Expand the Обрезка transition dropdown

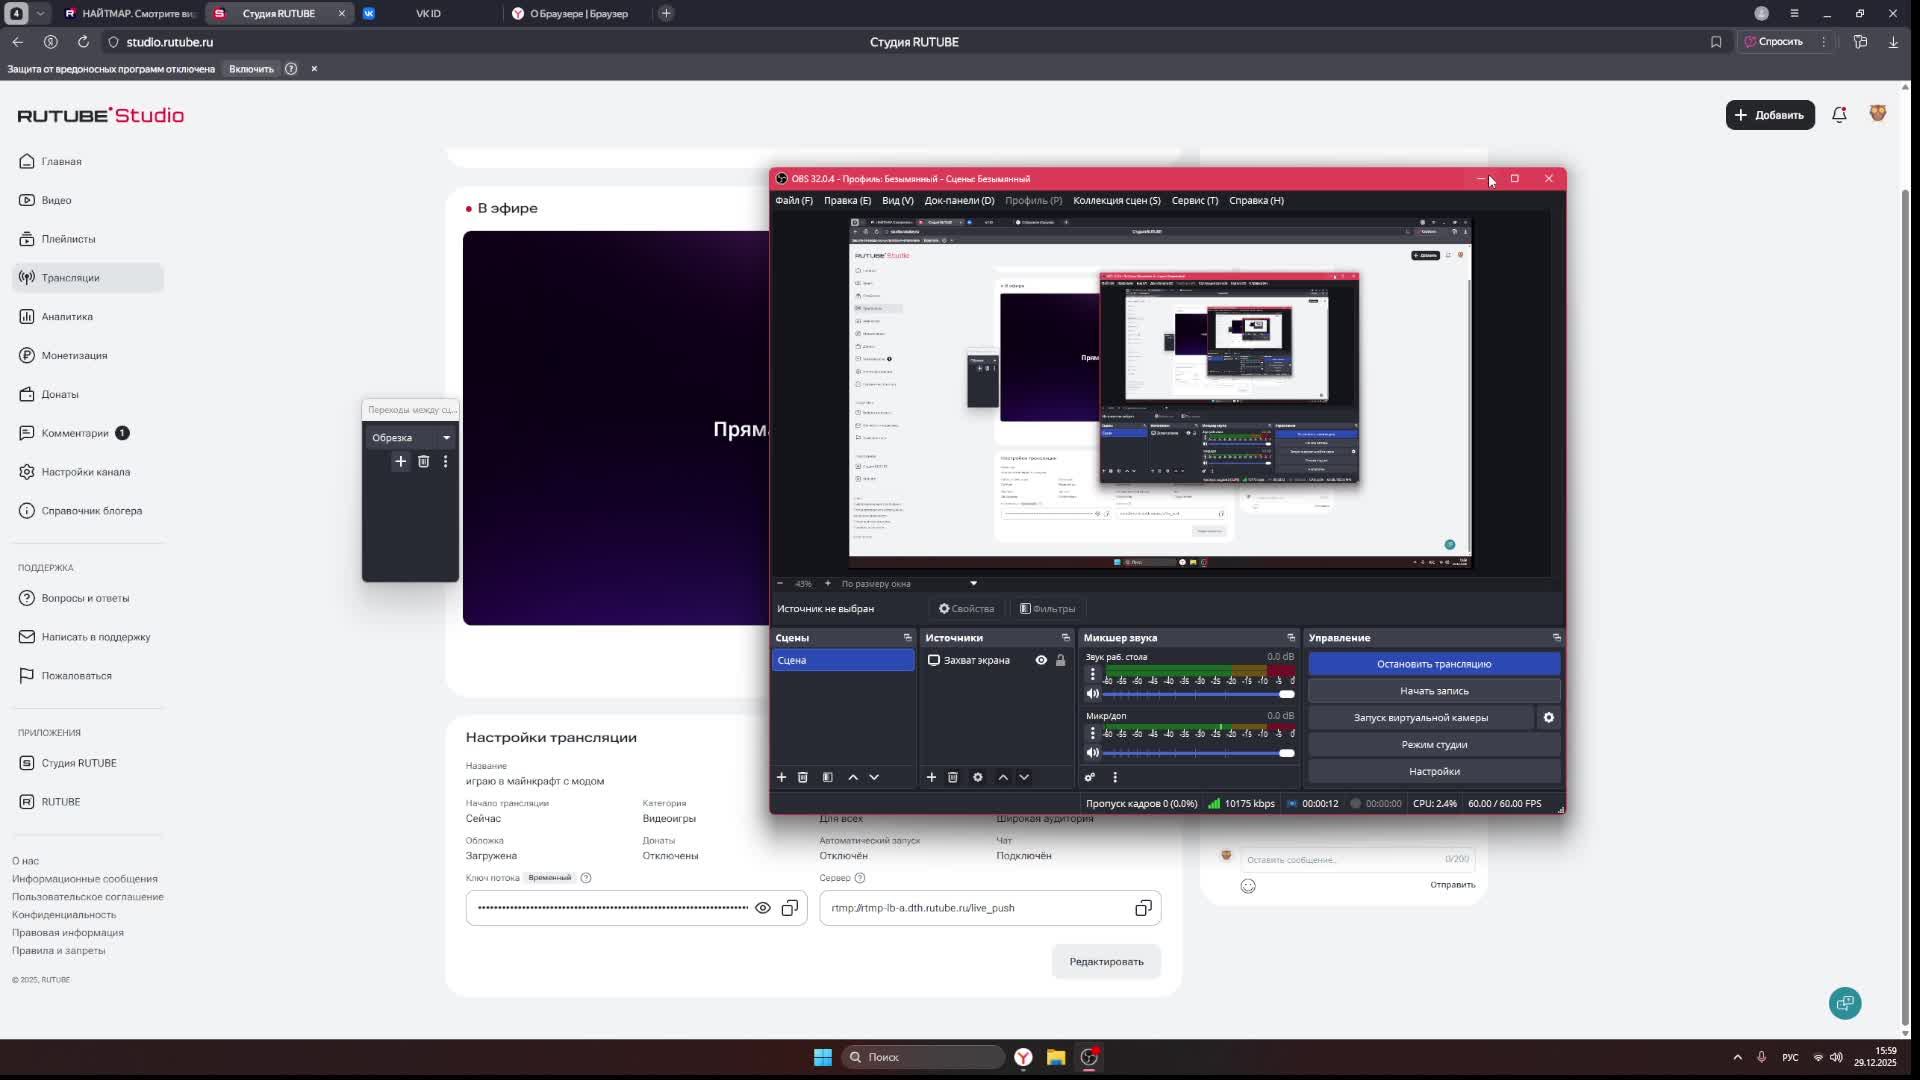coord(446,438)
